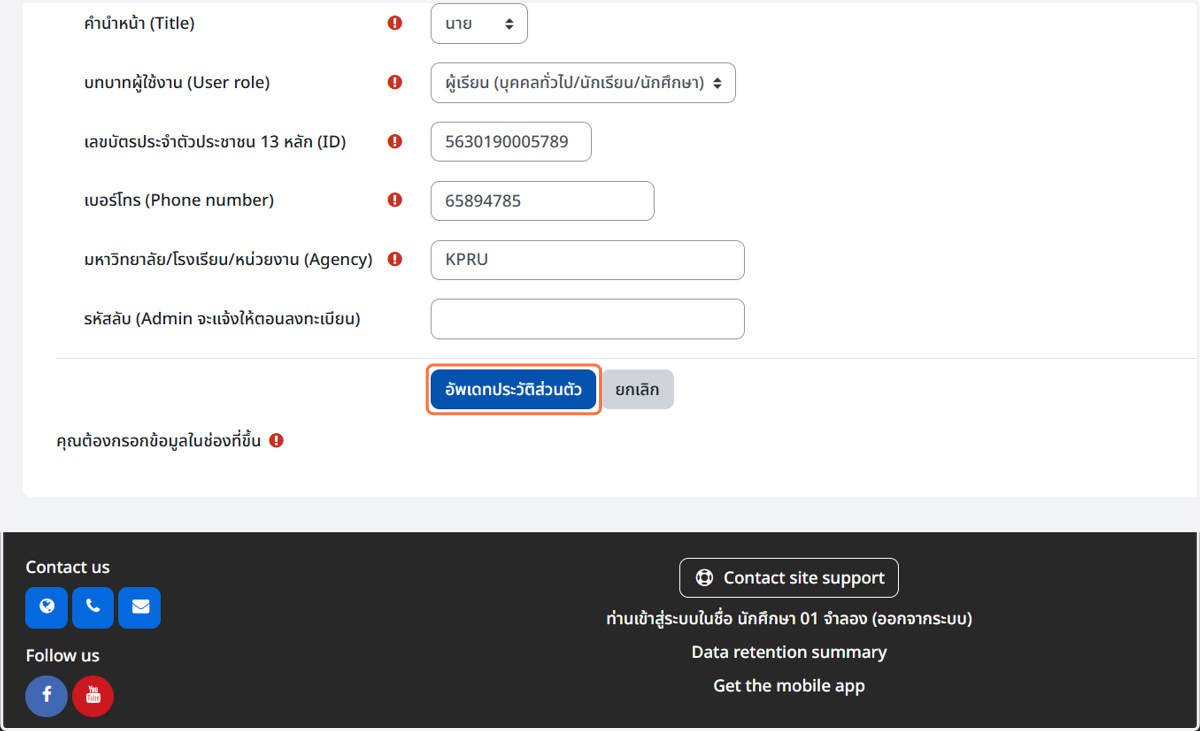Click required icon next to 13-digit ID field
The height and width of the screenshot is (731, 1200).
pos(395,141)
